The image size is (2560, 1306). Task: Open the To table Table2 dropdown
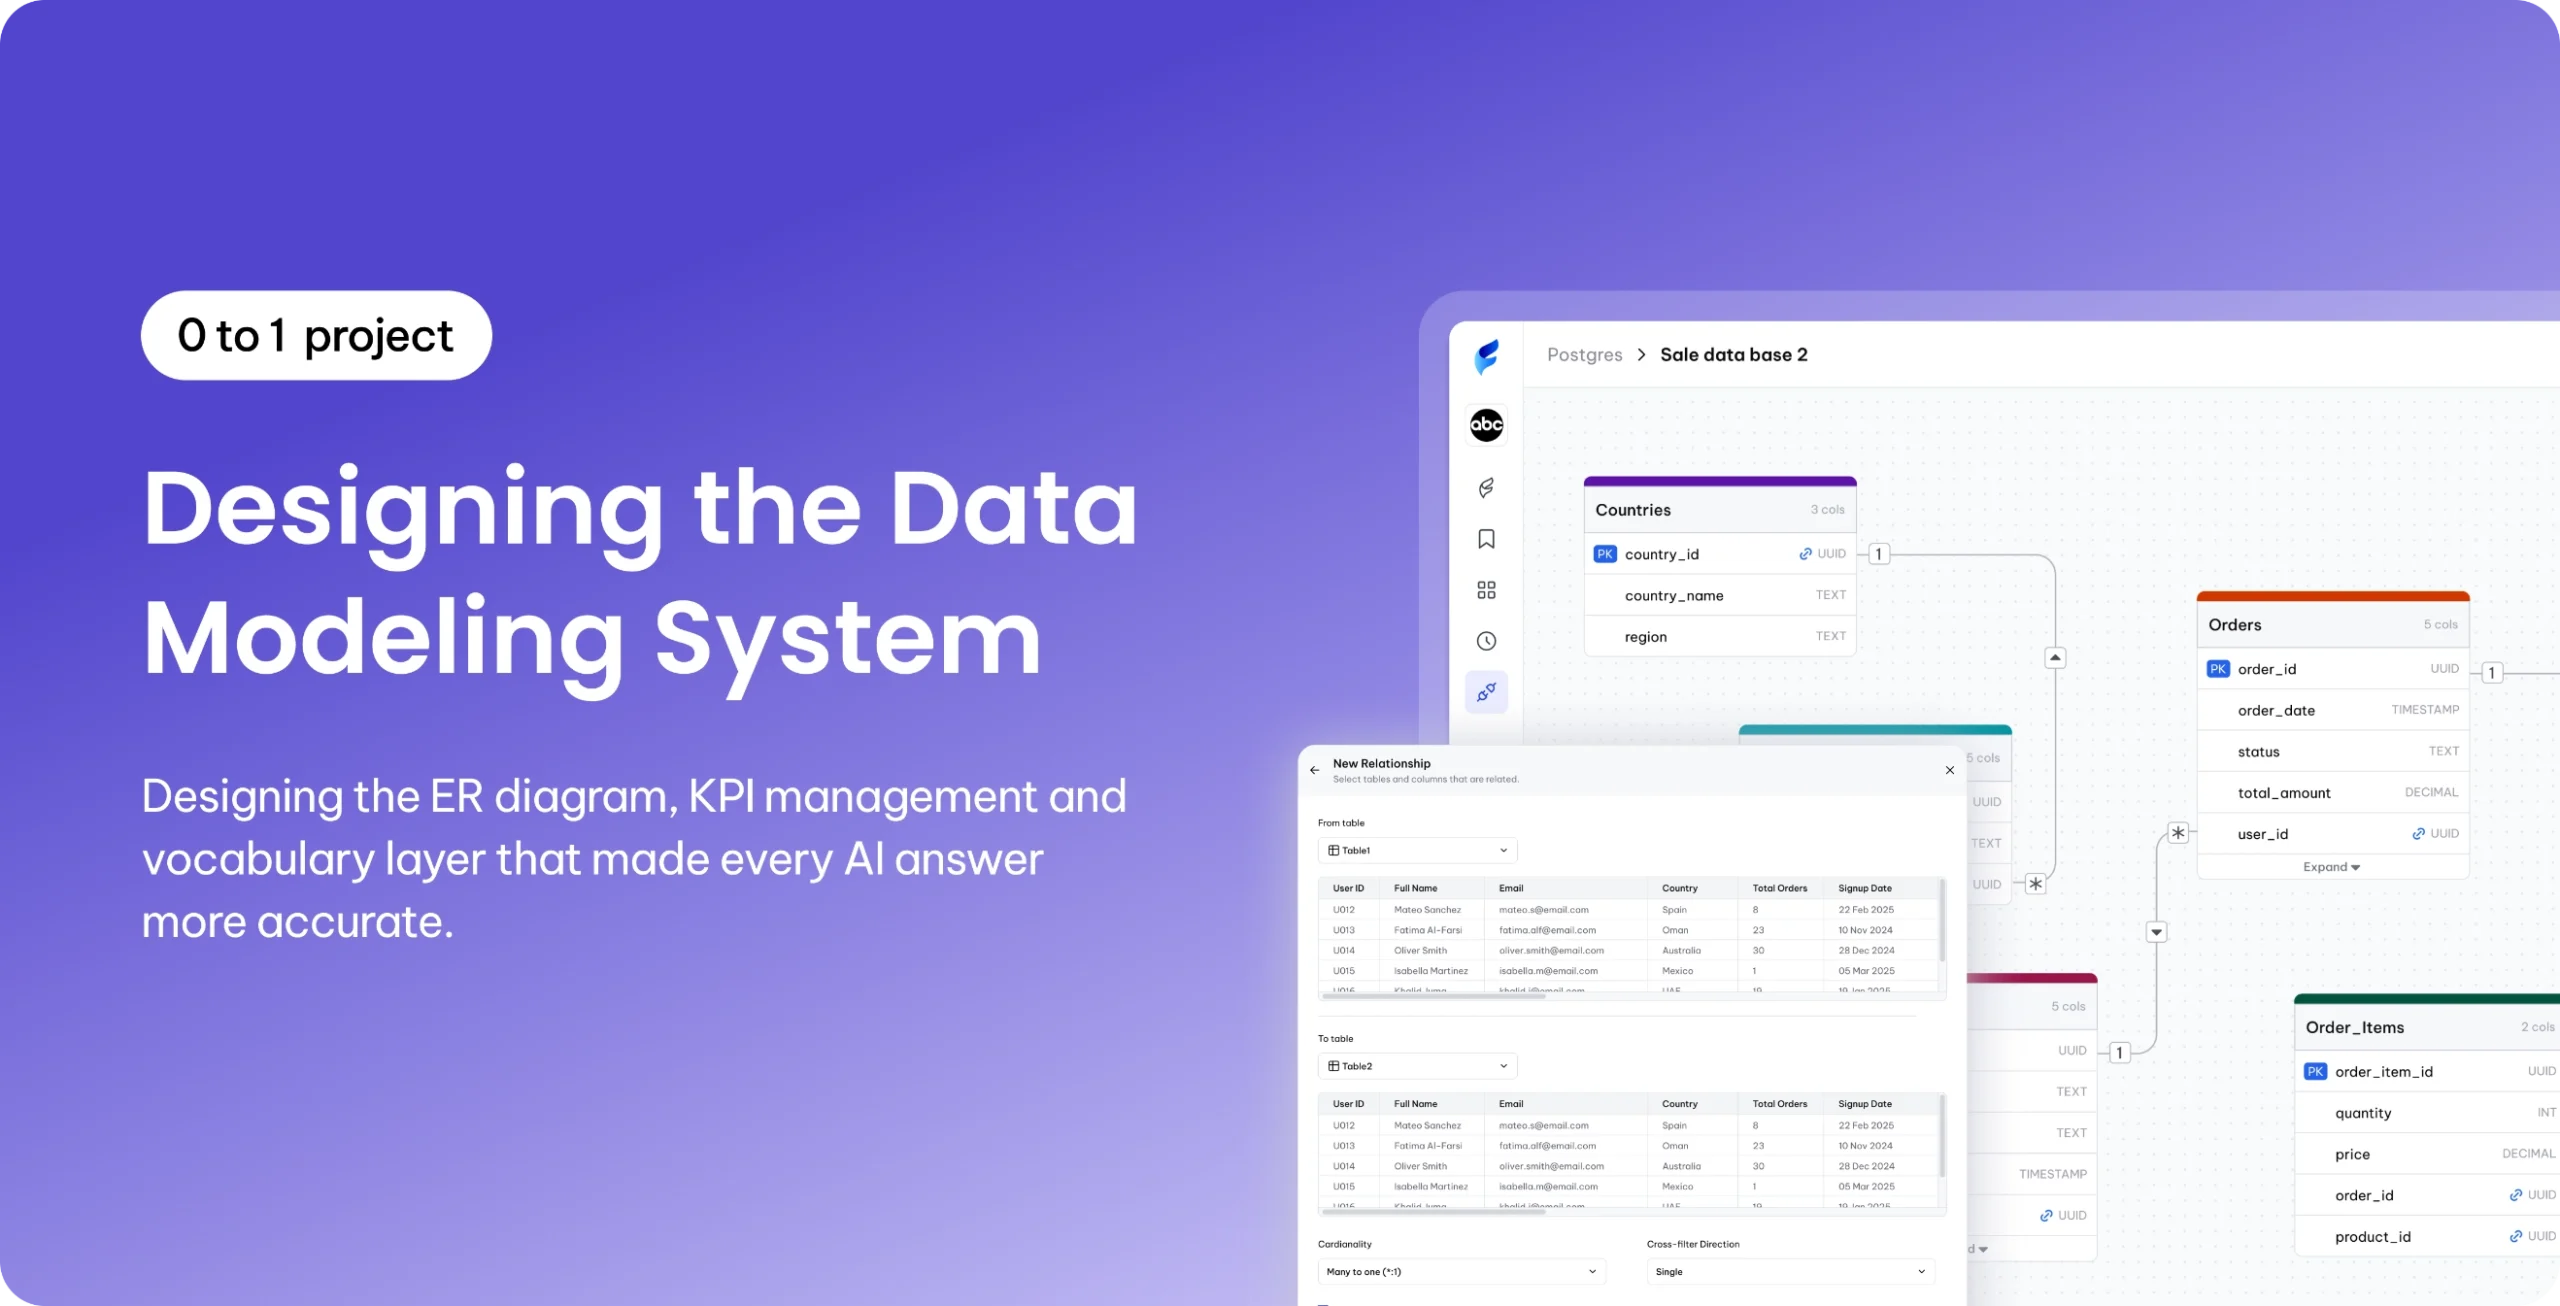1417,1066
